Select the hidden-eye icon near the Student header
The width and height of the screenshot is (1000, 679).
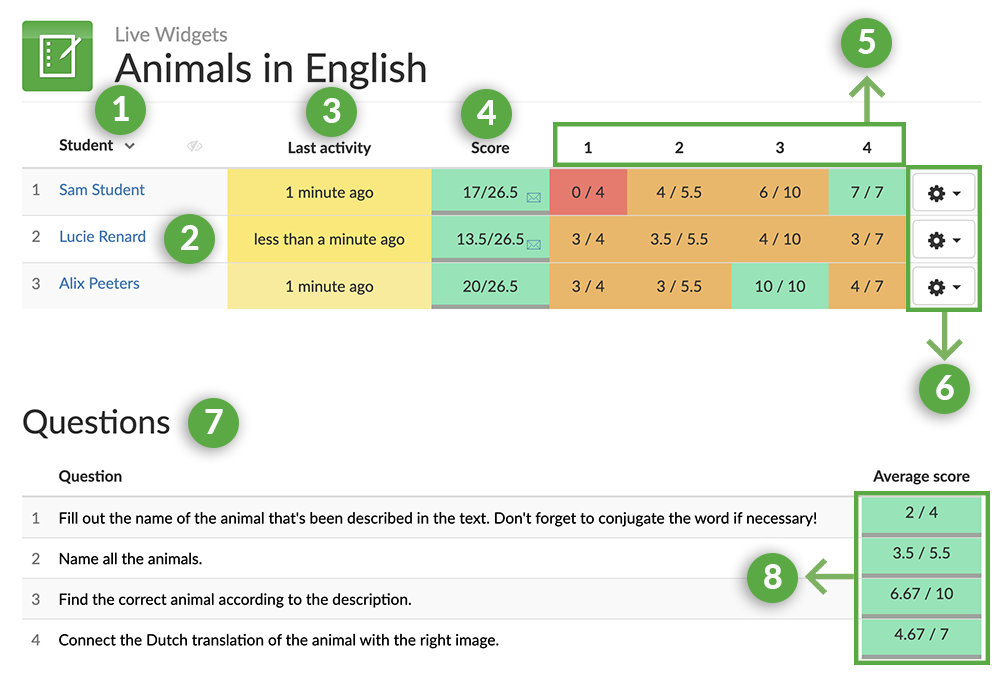195,145
